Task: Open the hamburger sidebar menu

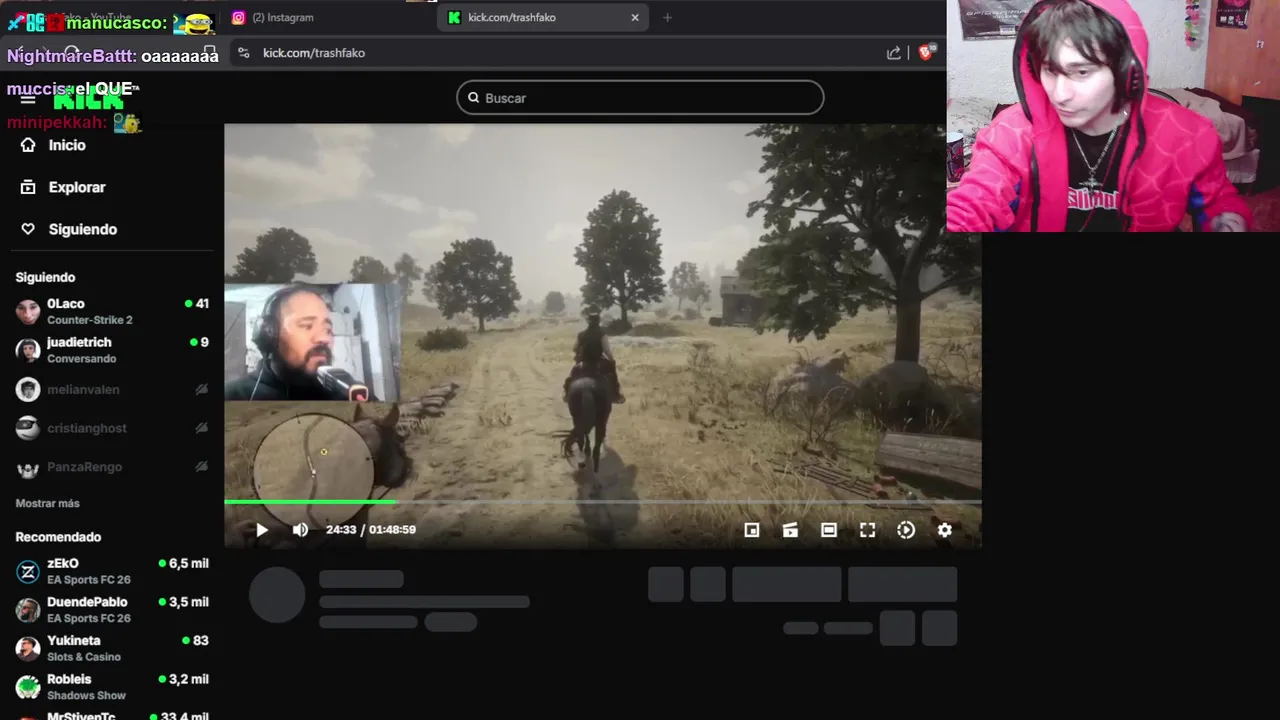Action: point(28,98)
